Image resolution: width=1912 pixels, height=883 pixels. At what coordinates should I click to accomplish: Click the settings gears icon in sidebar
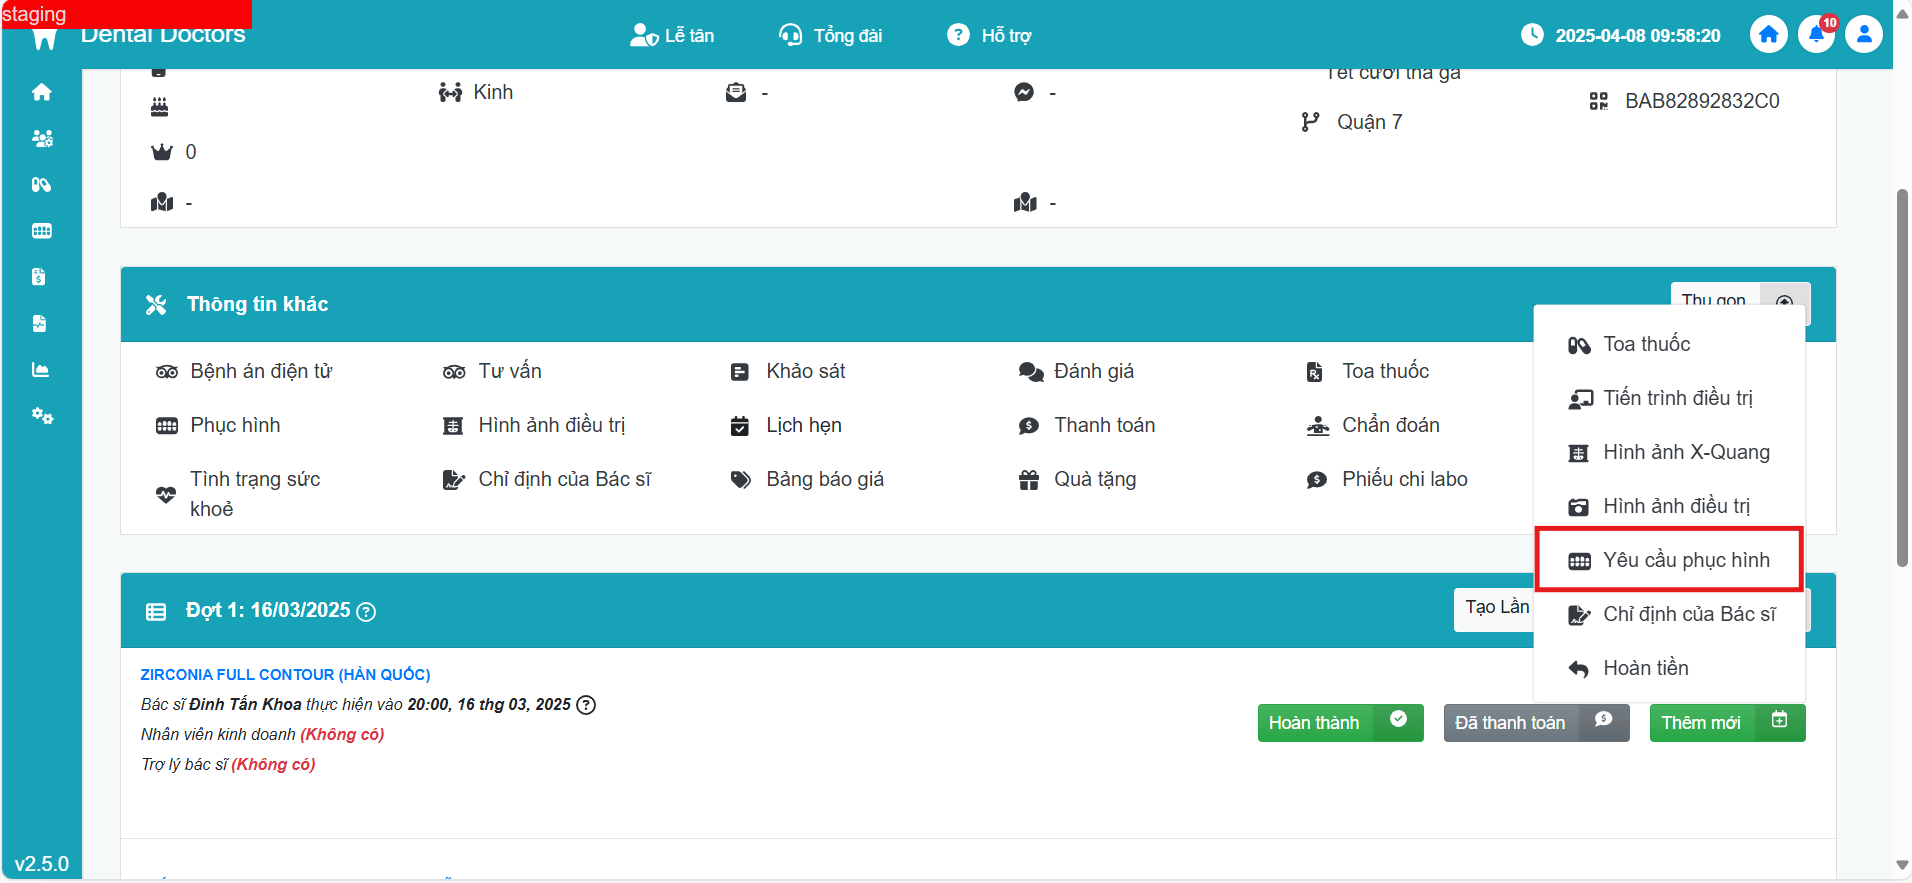(x=41, y=416)
